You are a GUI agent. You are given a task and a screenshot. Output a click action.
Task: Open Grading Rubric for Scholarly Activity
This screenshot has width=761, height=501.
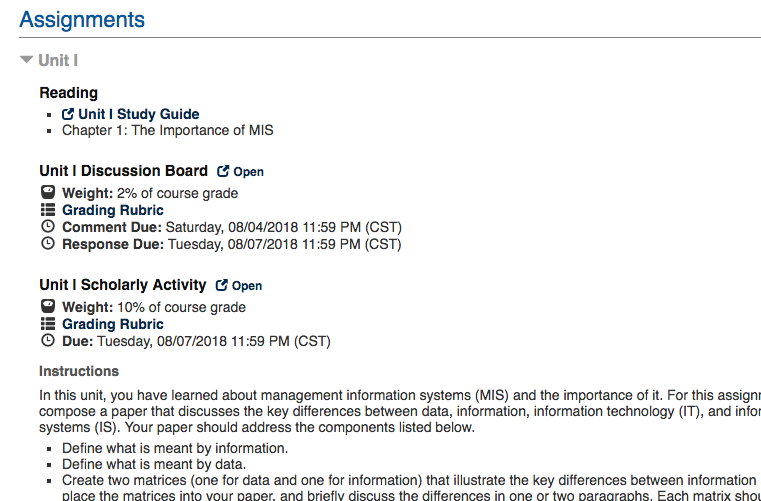tap(113, 324)
